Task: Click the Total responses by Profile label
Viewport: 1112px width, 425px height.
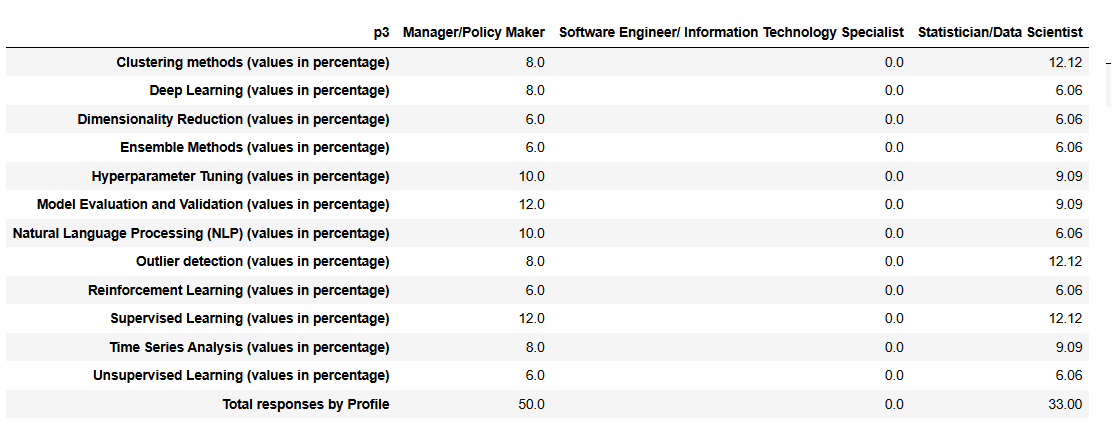Action: point(305,404)
